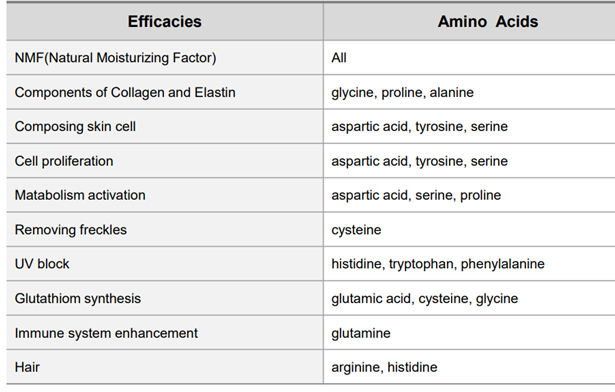Click histidine, tryptophan, phenylalanine cell
615x392 pixels.
pos(469,264)
